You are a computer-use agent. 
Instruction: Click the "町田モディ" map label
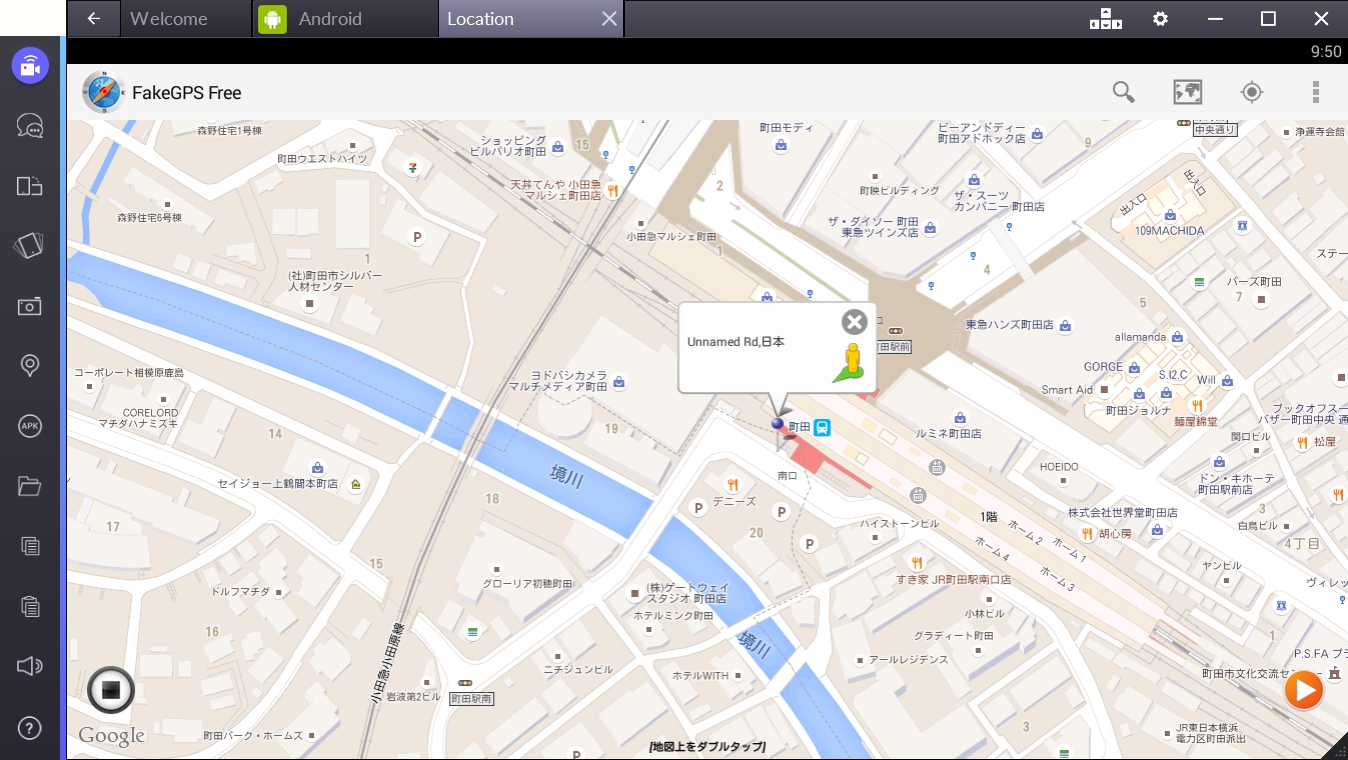[x=788, y=128]
